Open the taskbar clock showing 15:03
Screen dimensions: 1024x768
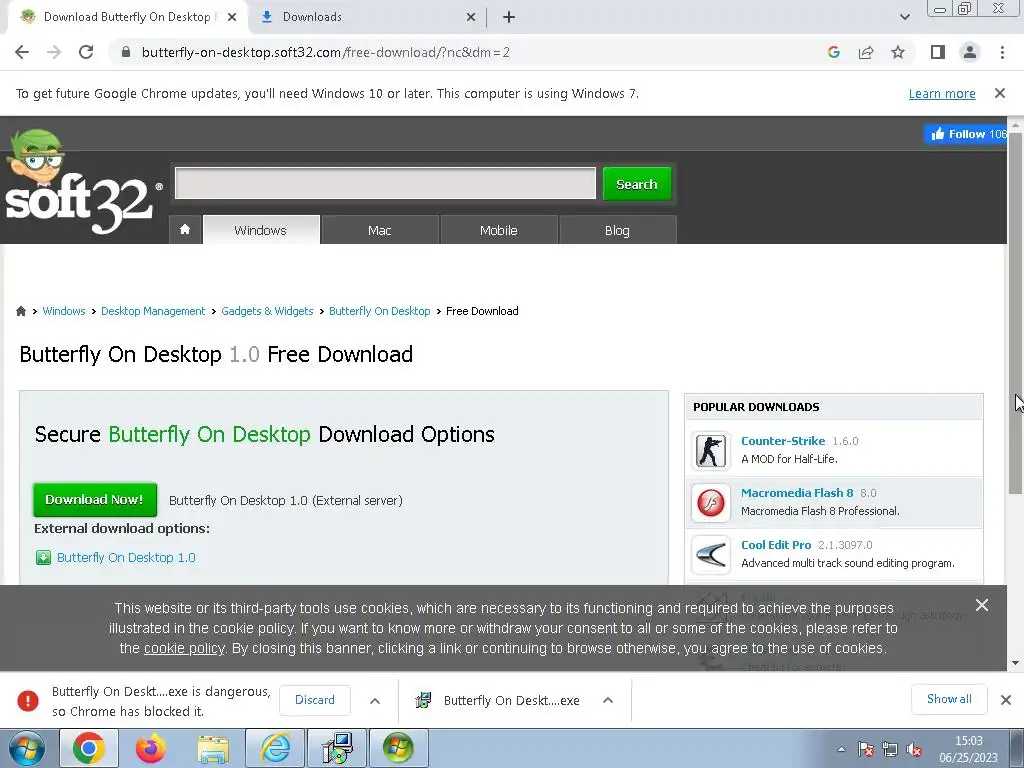[968, 749]
